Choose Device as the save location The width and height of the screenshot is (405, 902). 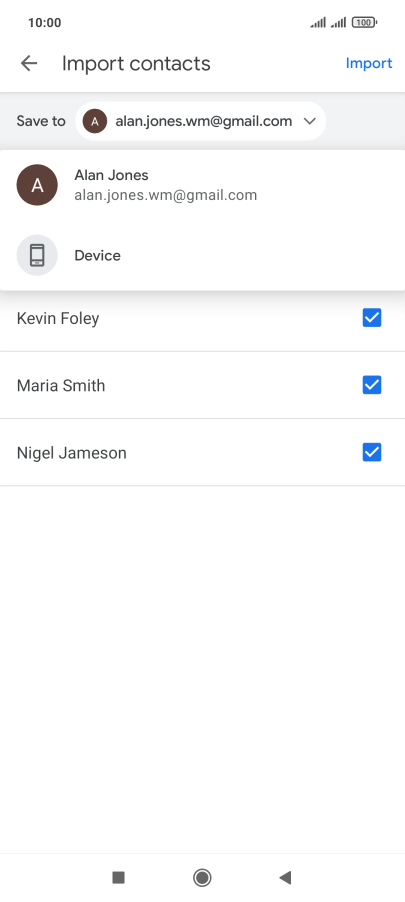click(202, 255)
